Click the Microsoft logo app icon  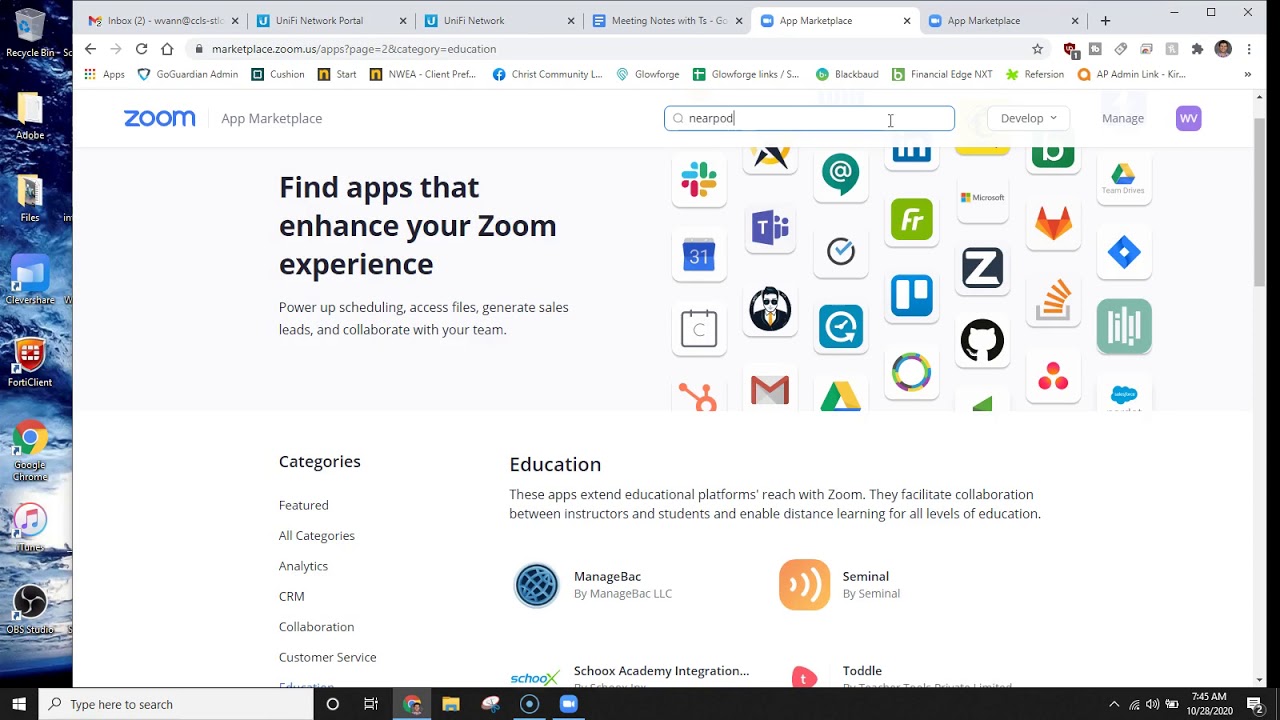[x=982, y=197]
